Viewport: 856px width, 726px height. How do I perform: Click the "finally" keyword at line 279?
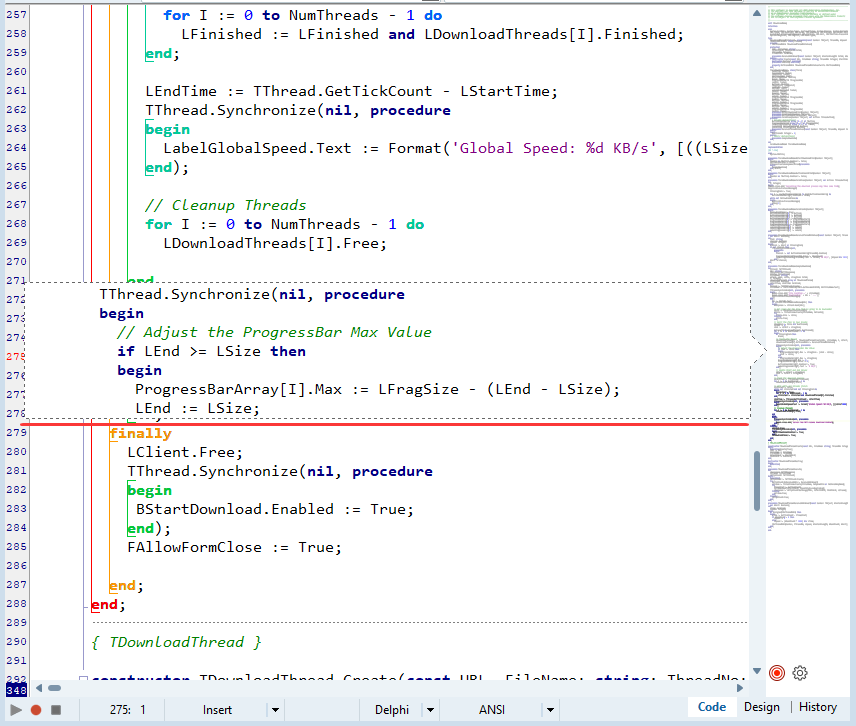[x=140, y=433]
